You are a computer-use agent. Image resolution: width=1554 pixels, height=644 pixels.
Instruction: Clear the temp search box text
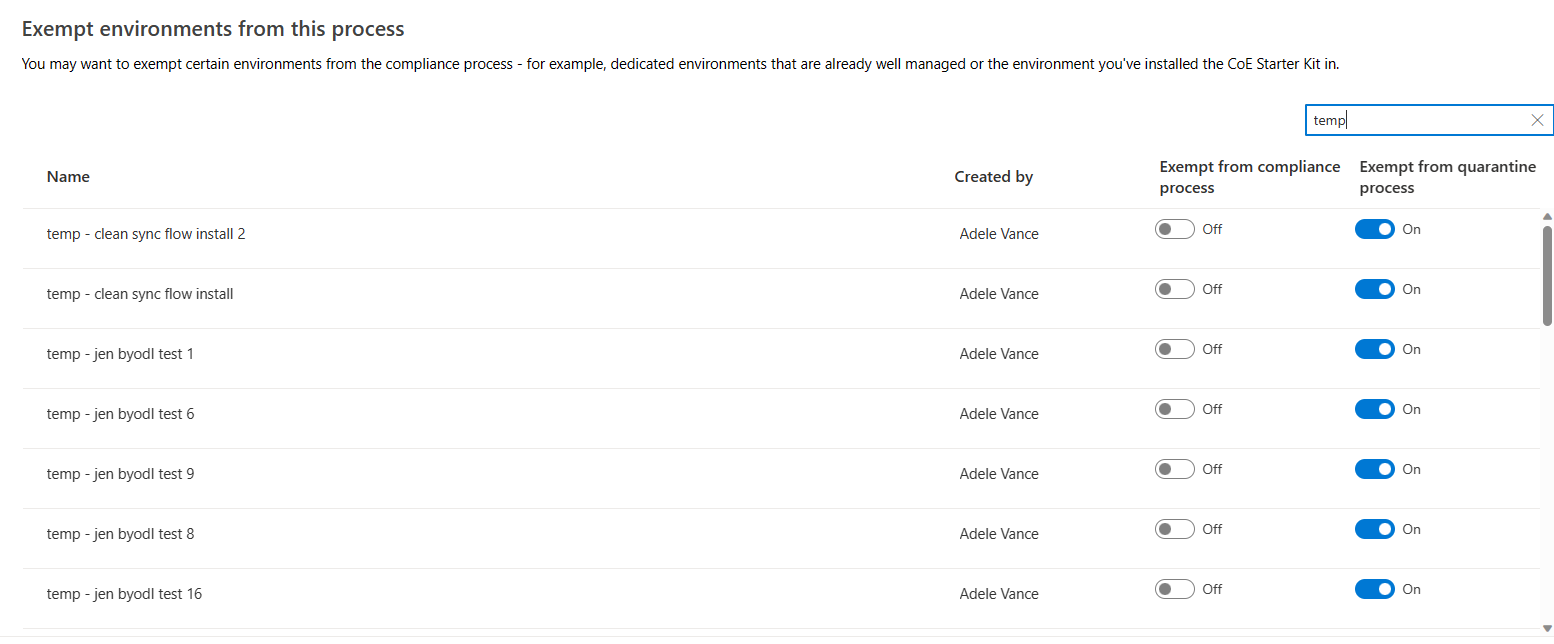pos(1537,120)
